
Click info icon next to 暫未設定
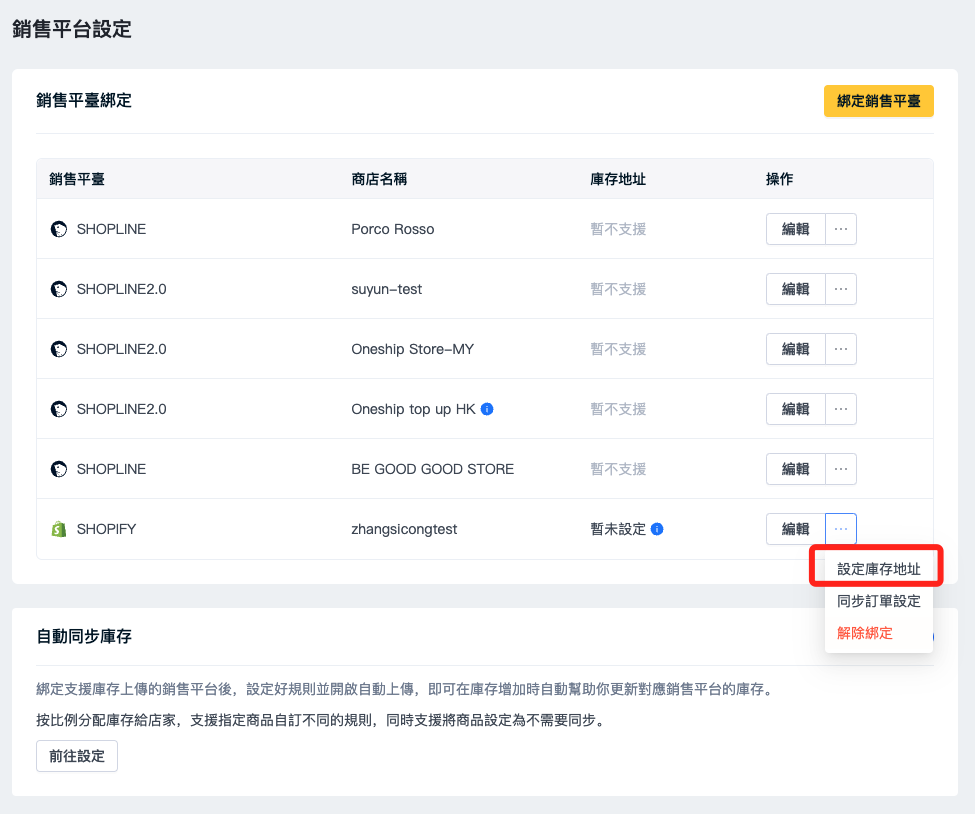[x=657, y=529]
